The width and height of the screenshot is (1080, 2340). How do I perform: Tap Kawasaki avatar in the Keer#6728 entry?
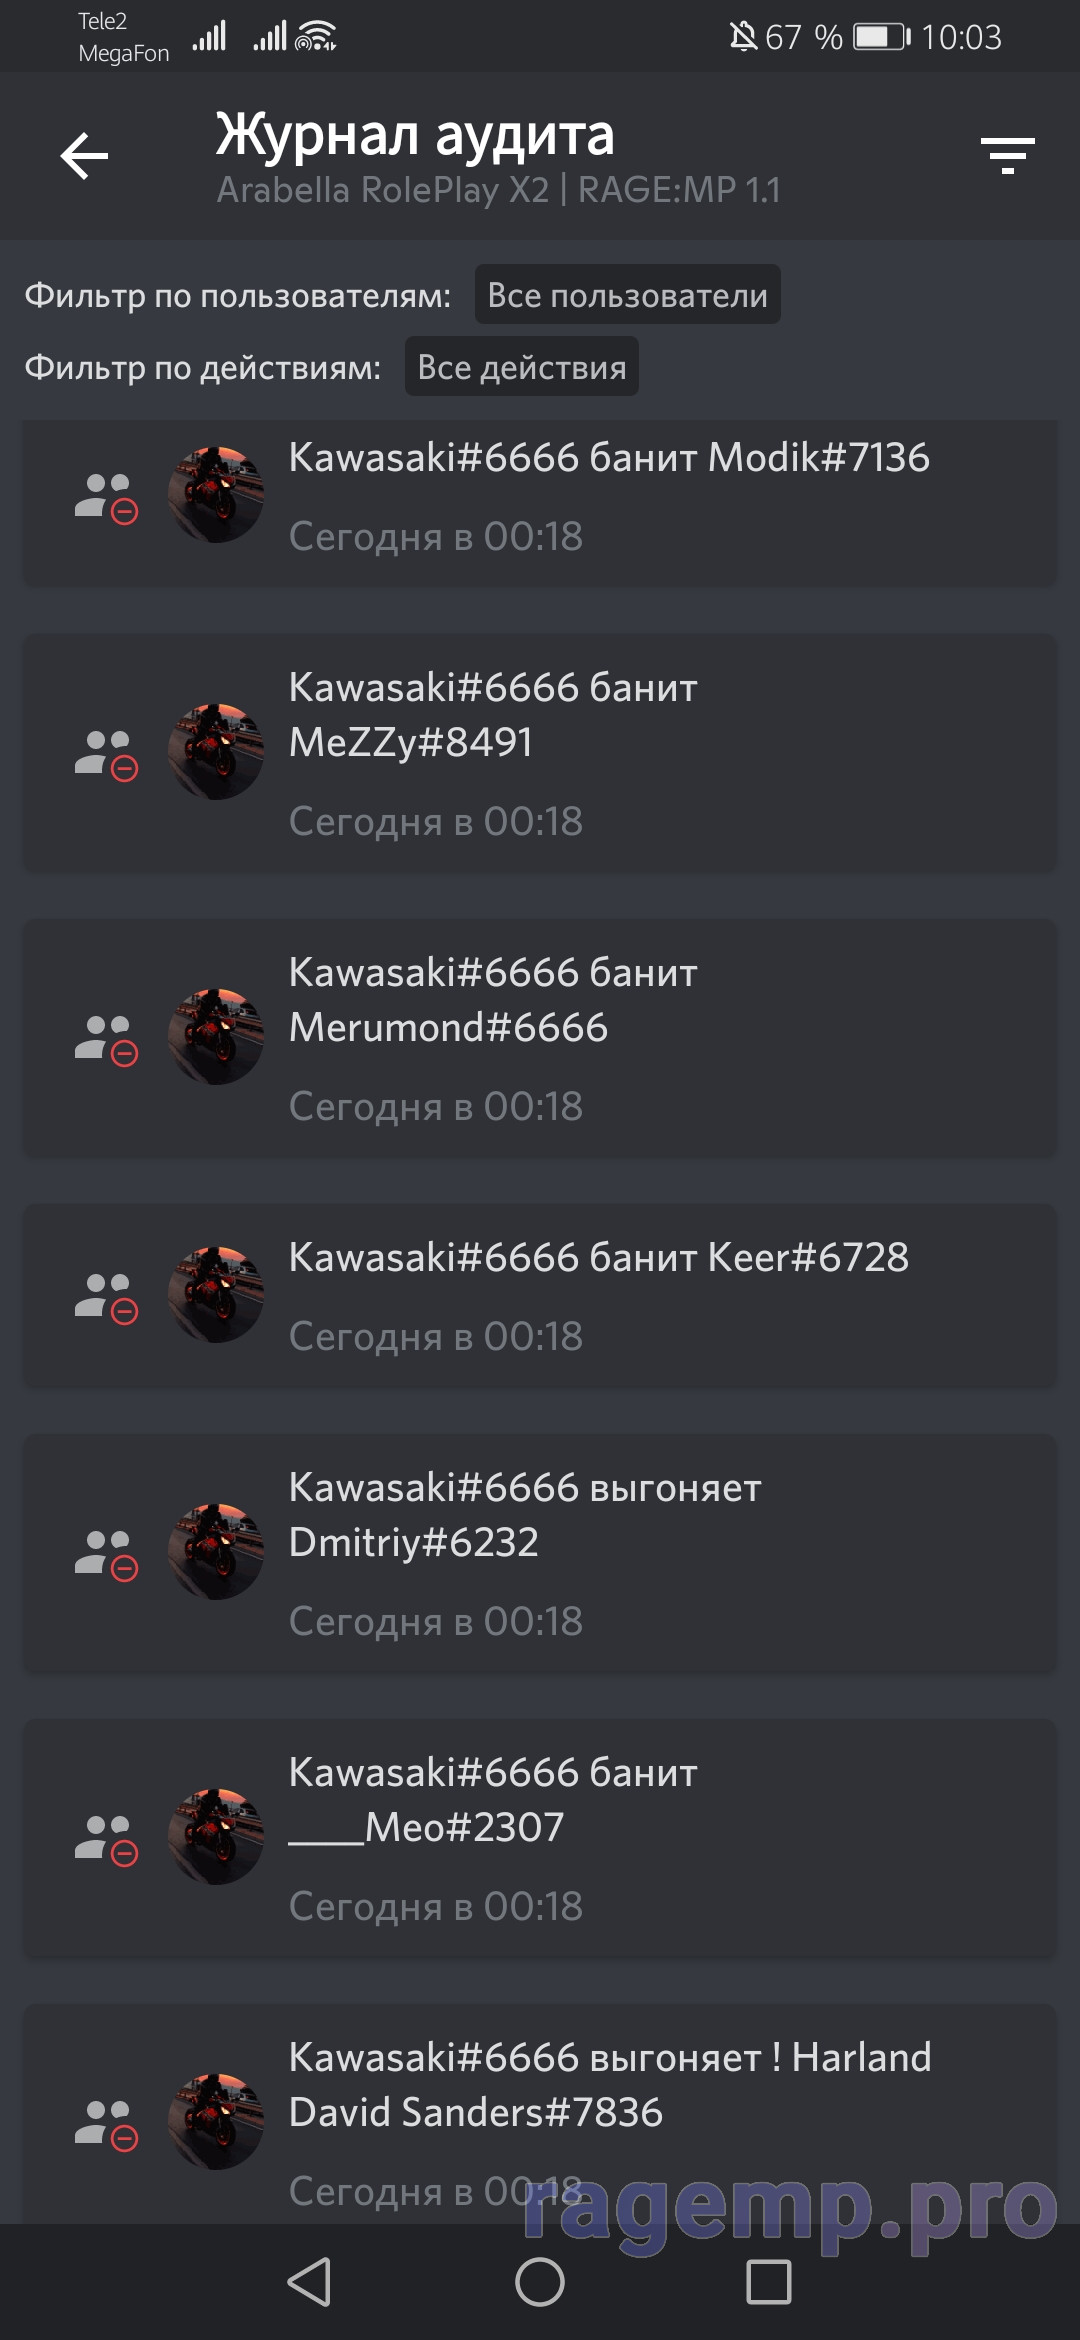point(216,1295)
